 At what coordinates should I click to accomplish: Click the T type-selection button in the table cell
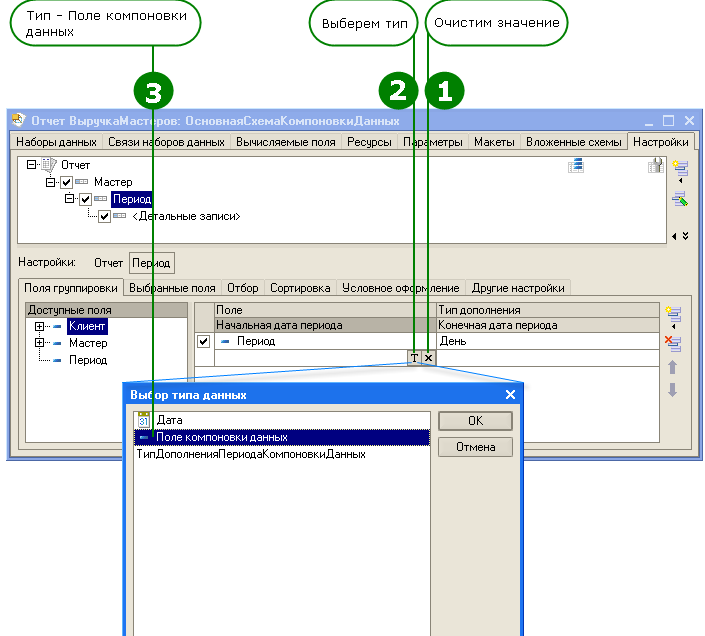point(414,358)
